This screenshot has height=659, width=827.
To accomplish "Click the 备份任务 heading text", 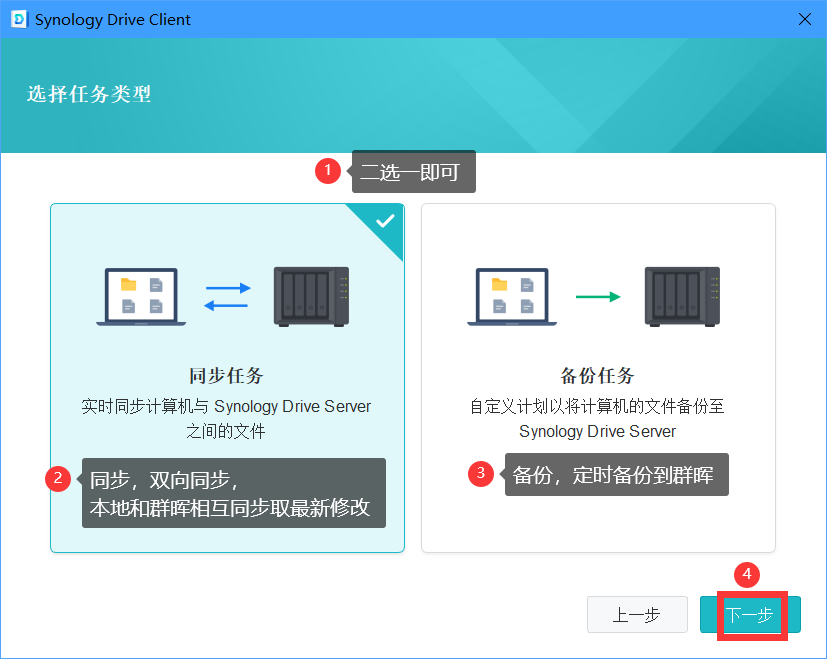I will click(597, 376).
